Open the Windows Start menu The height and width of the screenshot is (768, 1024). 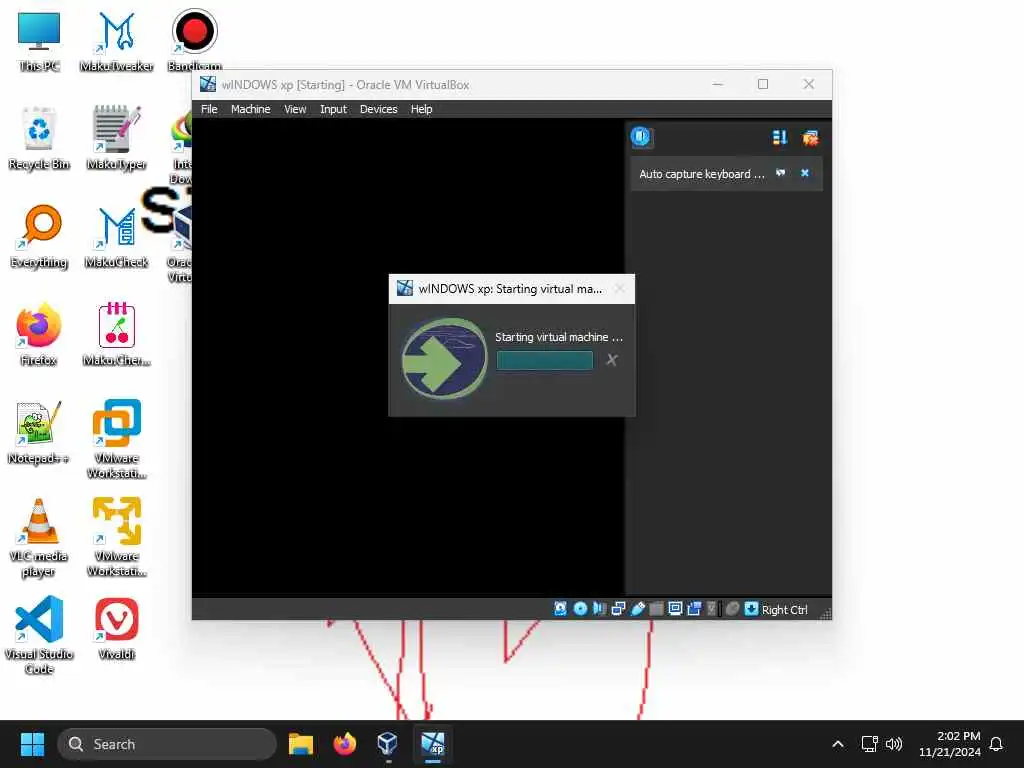click(x=32, y=744)
